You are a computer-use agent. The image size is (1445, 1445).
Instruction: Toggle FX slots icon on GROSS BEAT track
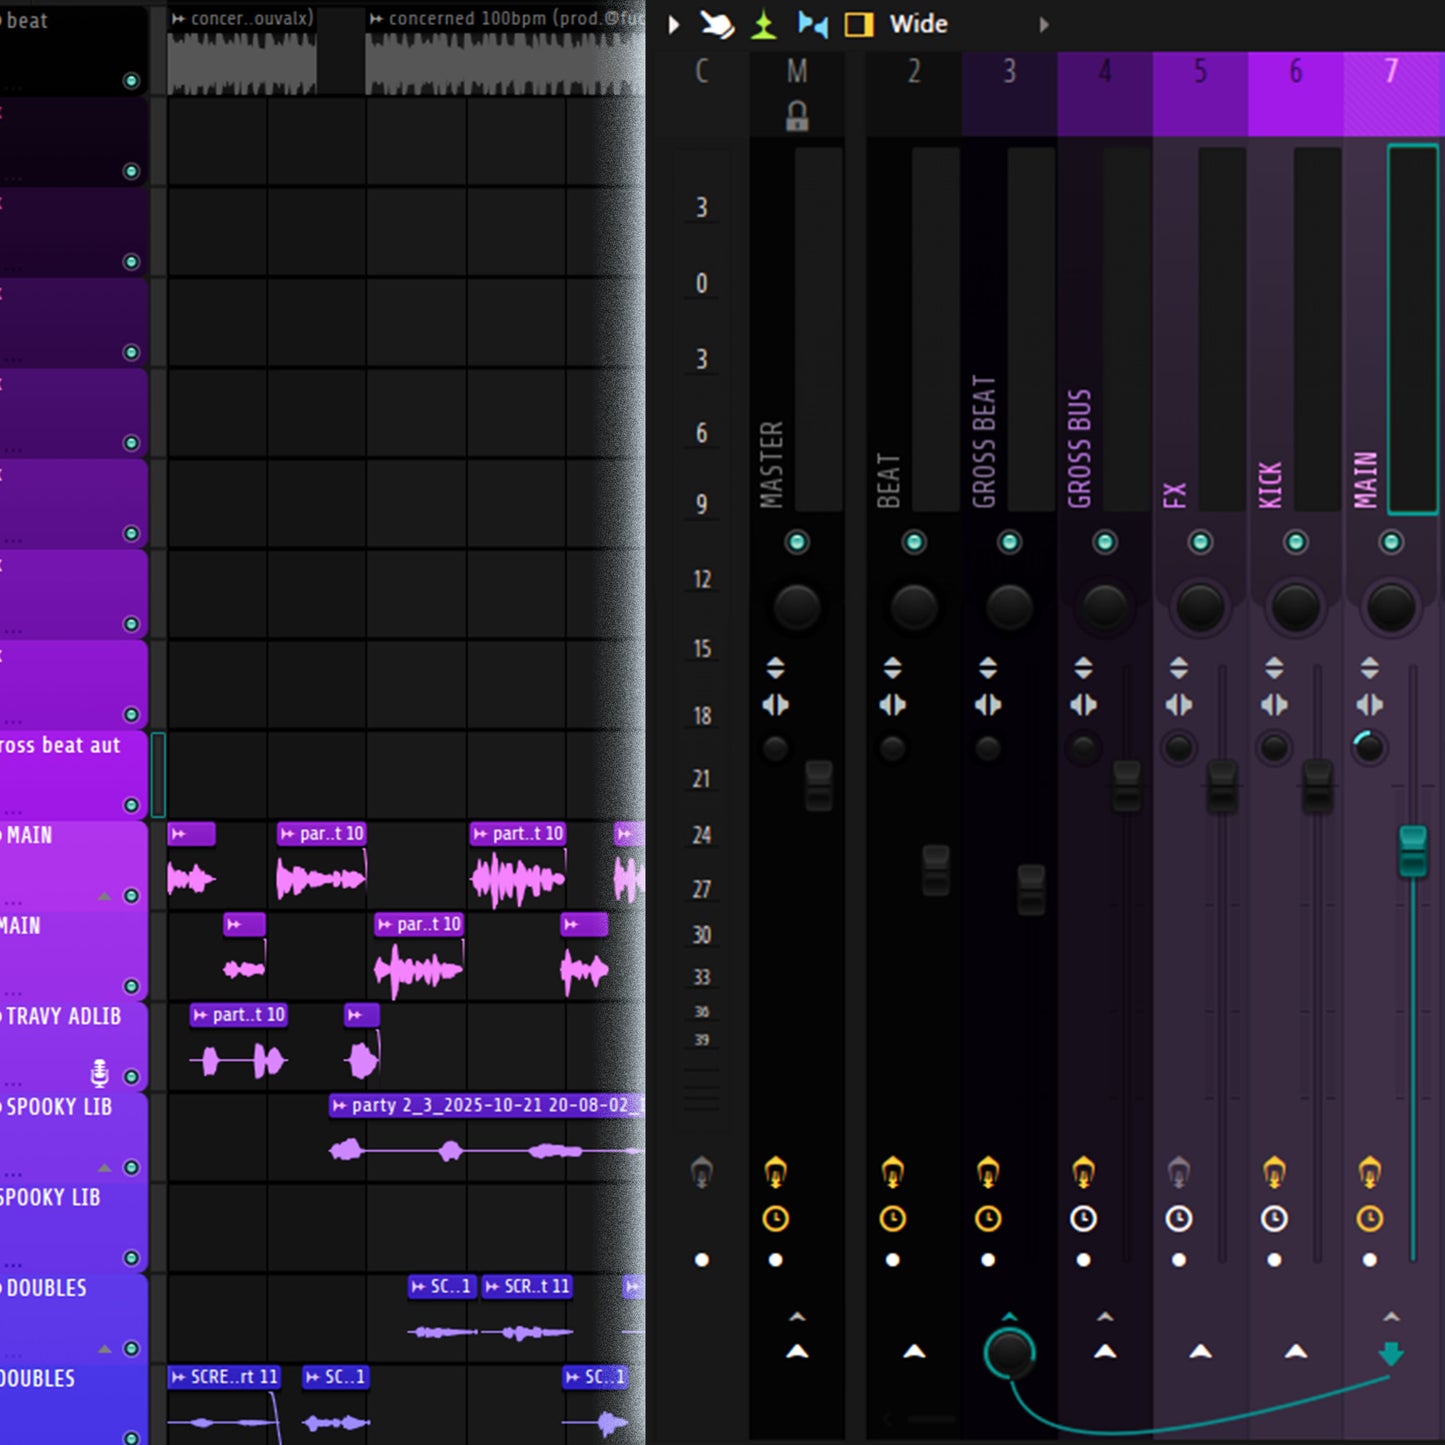coord(988,1171)
